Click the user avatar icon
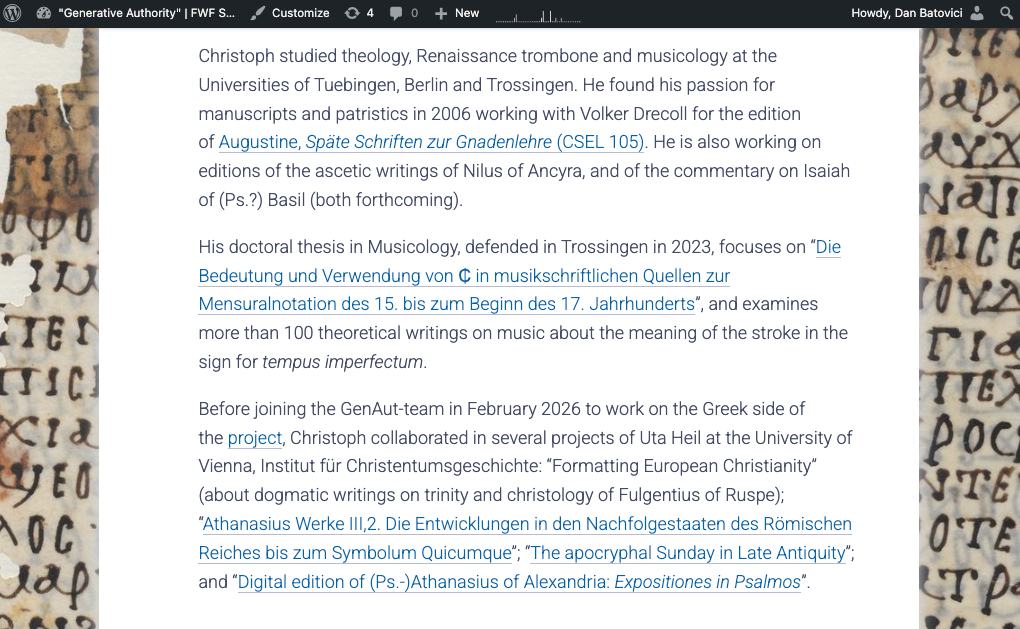Viewport: 1020px width, 629px height. coord(977,13)
